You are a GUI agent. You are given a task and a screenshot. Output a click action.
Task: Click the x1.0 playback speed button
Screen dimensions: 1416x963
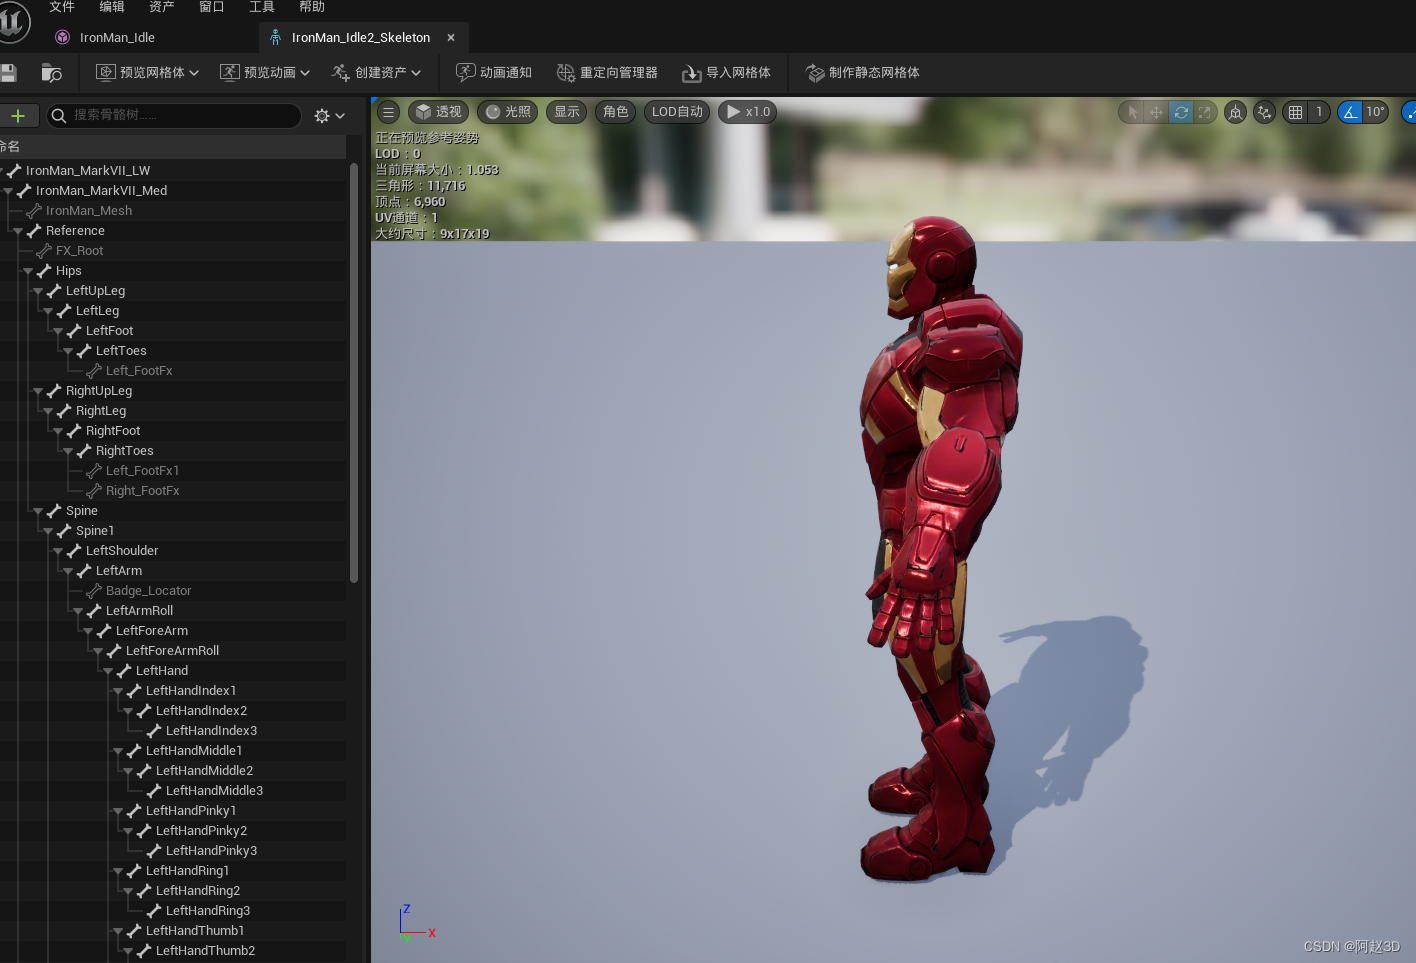point(748,112)
